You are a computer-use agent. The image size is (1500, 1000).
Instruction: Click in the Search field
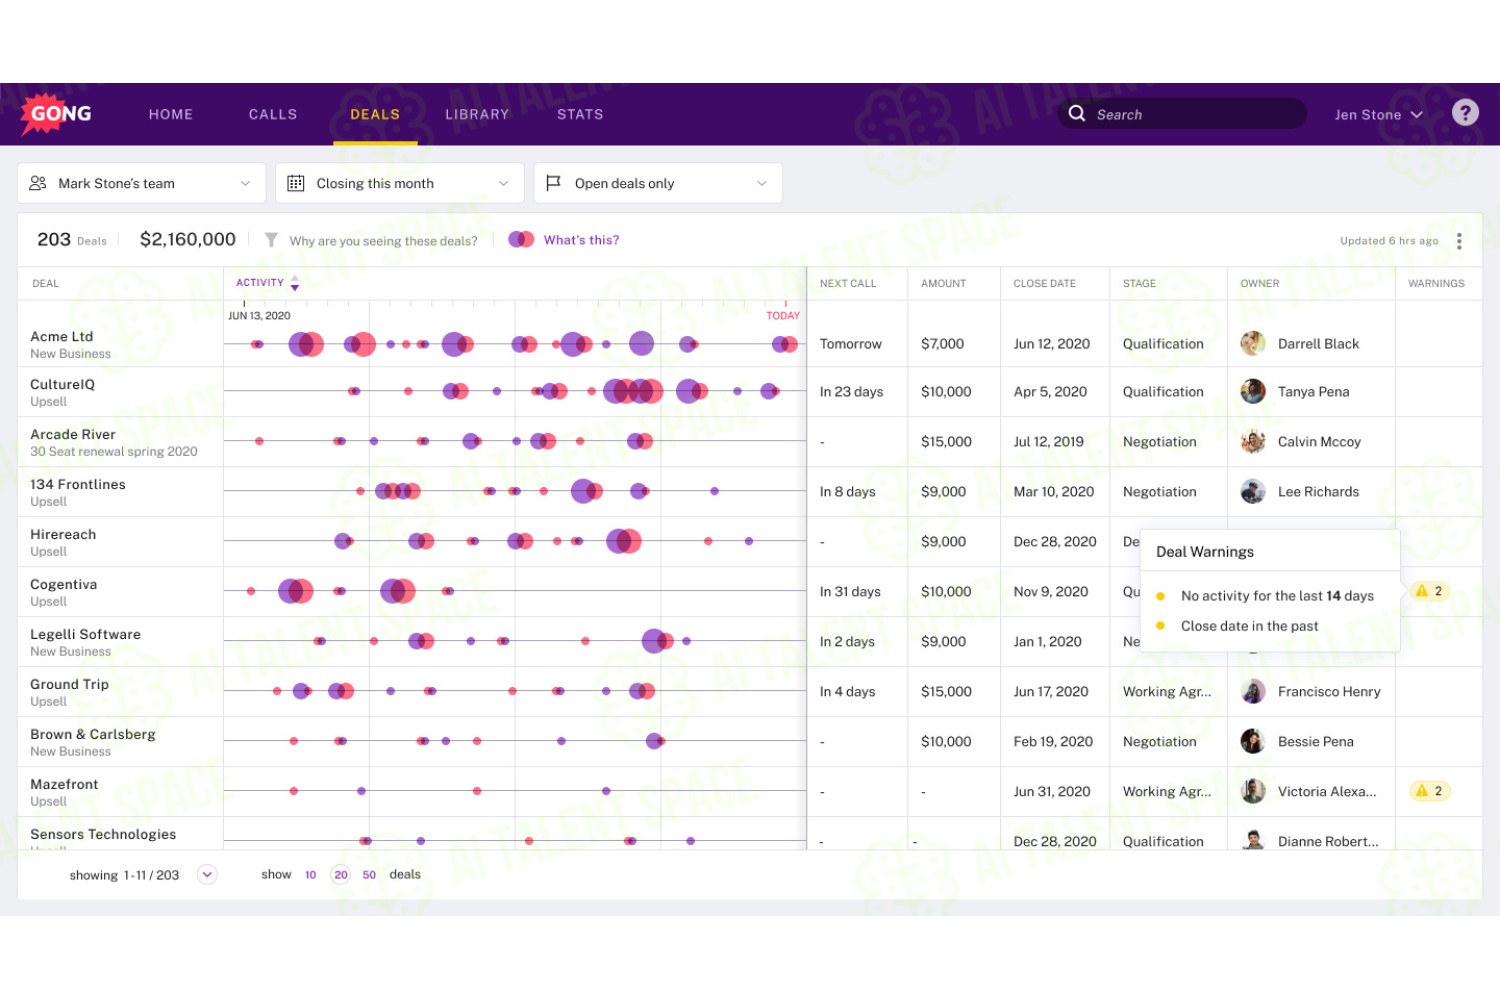point(1182,114)
